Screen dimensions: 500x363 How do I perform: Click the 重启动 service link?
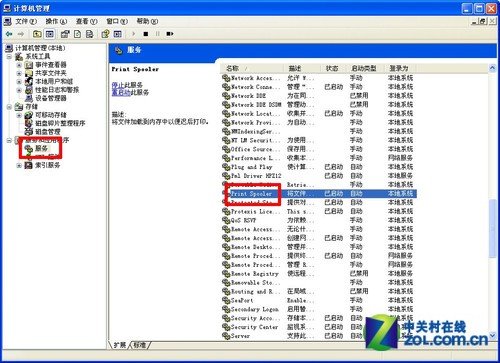coord(121,92)
